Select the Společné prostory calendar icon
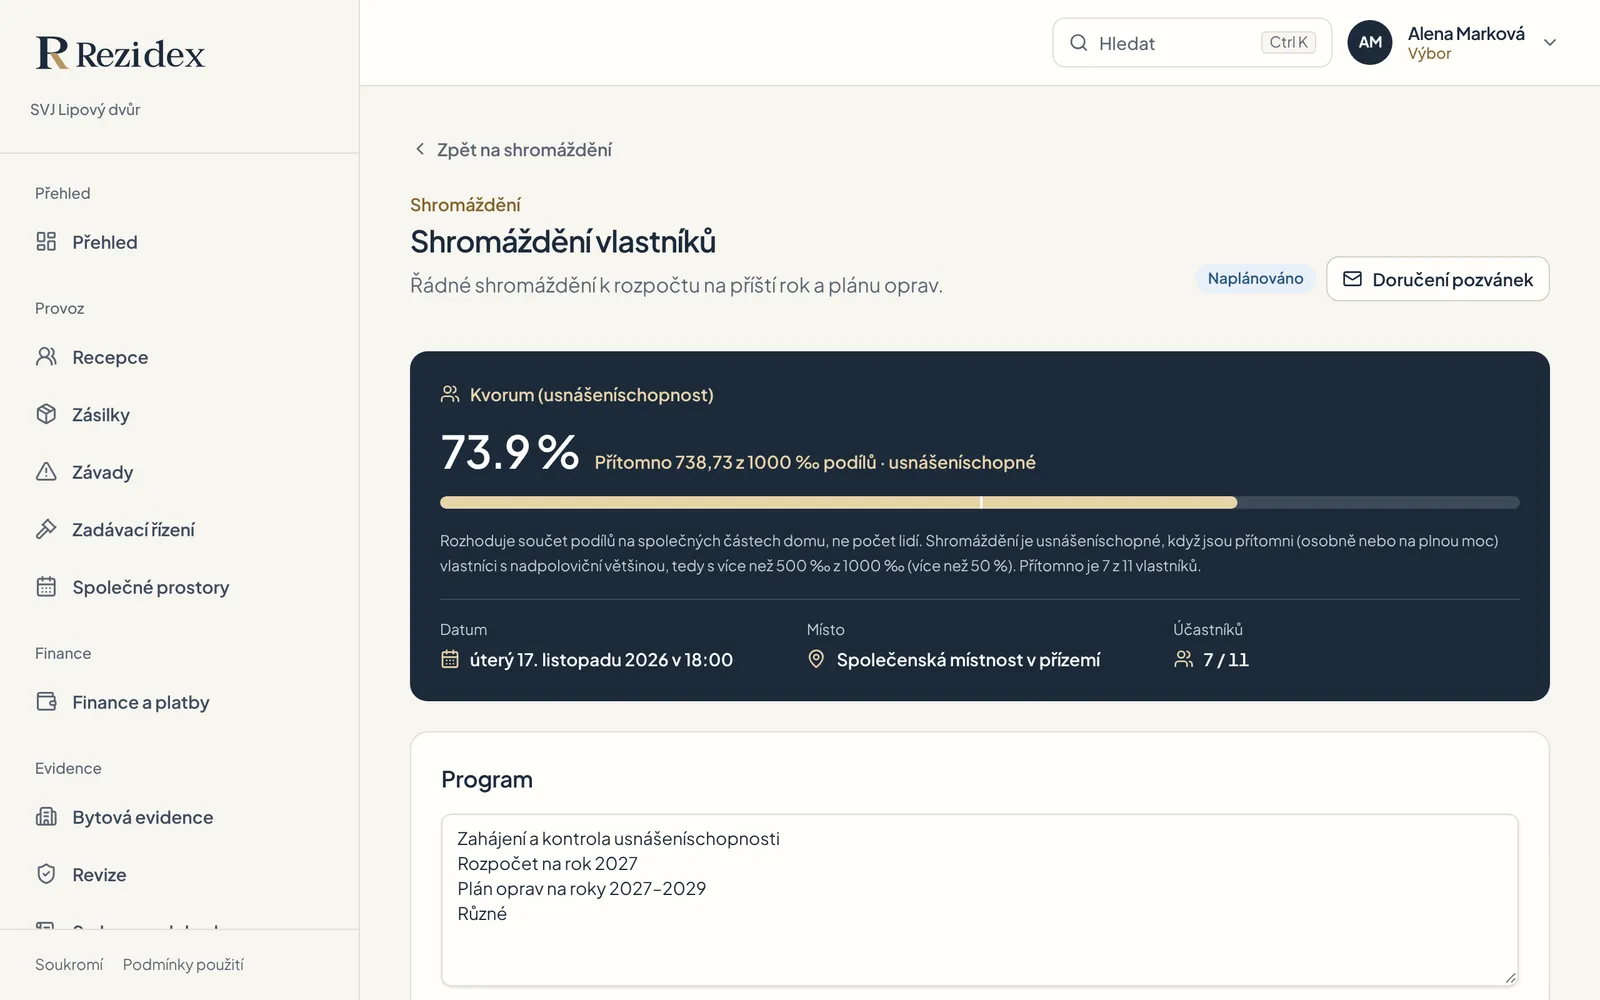Image resolution: width=1600 pixels, height=1000 pixels. click(46, 586)
